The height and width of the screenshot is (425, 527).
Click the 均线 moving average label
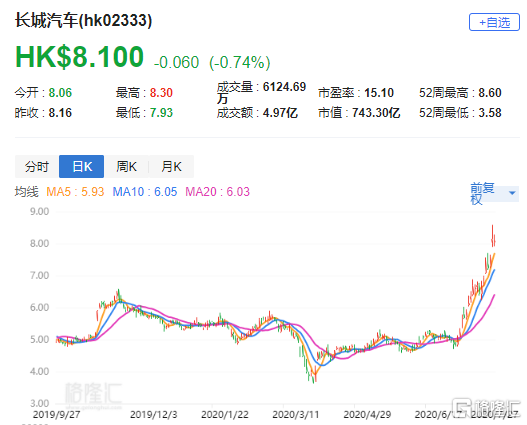pos(27,192)
